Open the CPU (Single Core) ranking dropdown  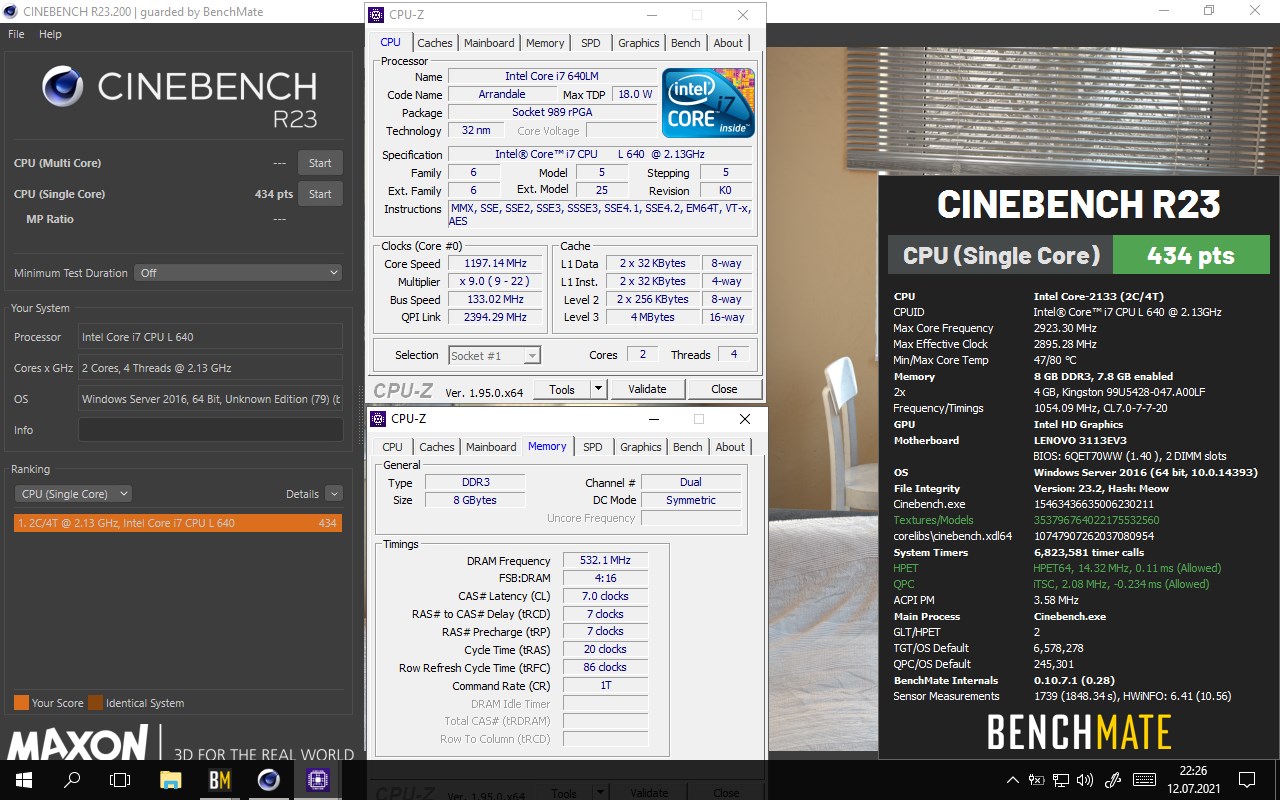pyautogui.click(x=73, y=494)
